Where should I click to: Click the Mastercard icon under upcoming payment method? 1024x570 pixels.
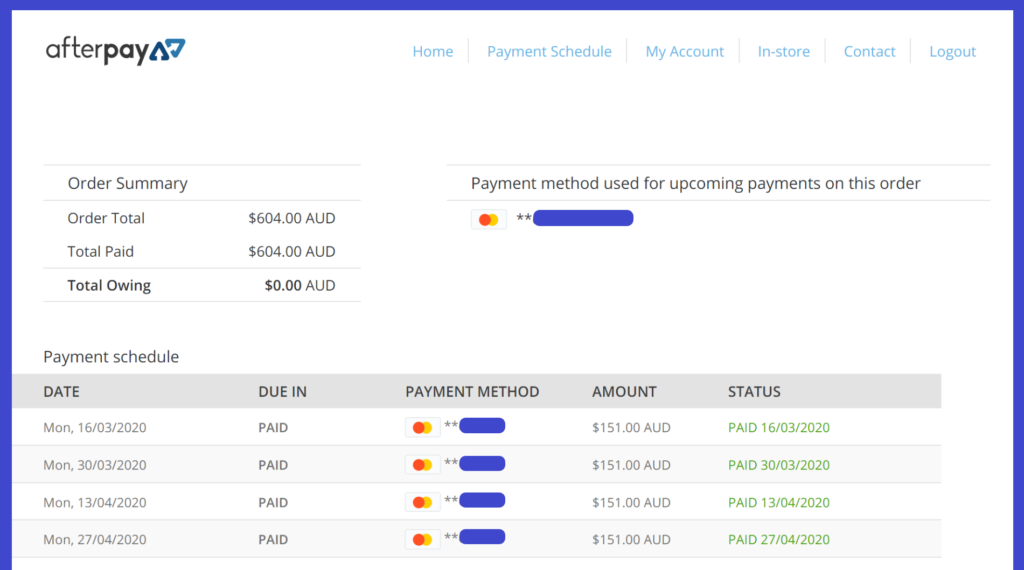pyautogui.click(x=488, y=219)
